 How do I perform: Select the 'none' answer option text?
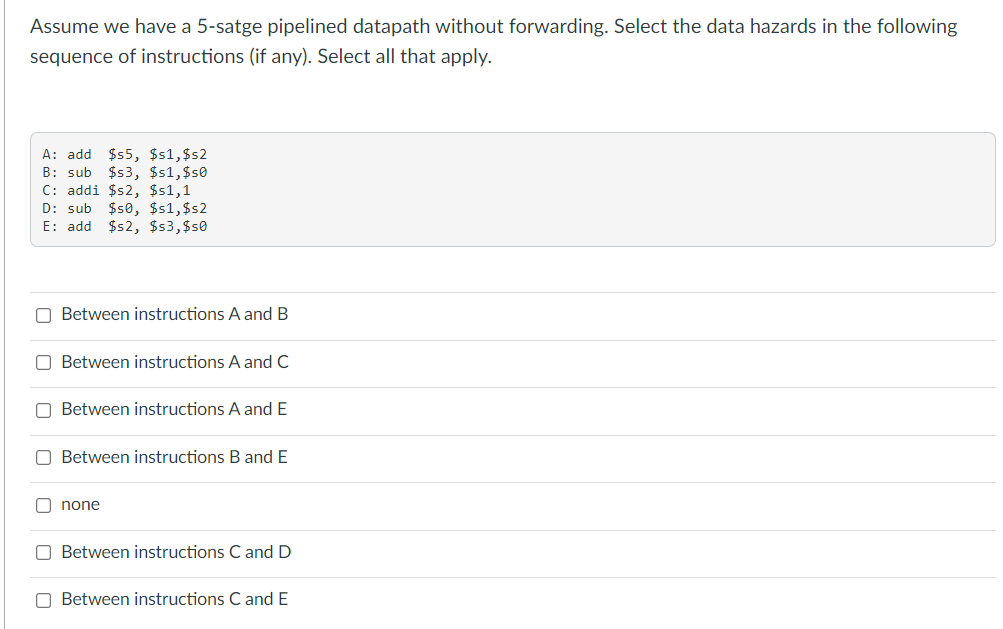81,505
